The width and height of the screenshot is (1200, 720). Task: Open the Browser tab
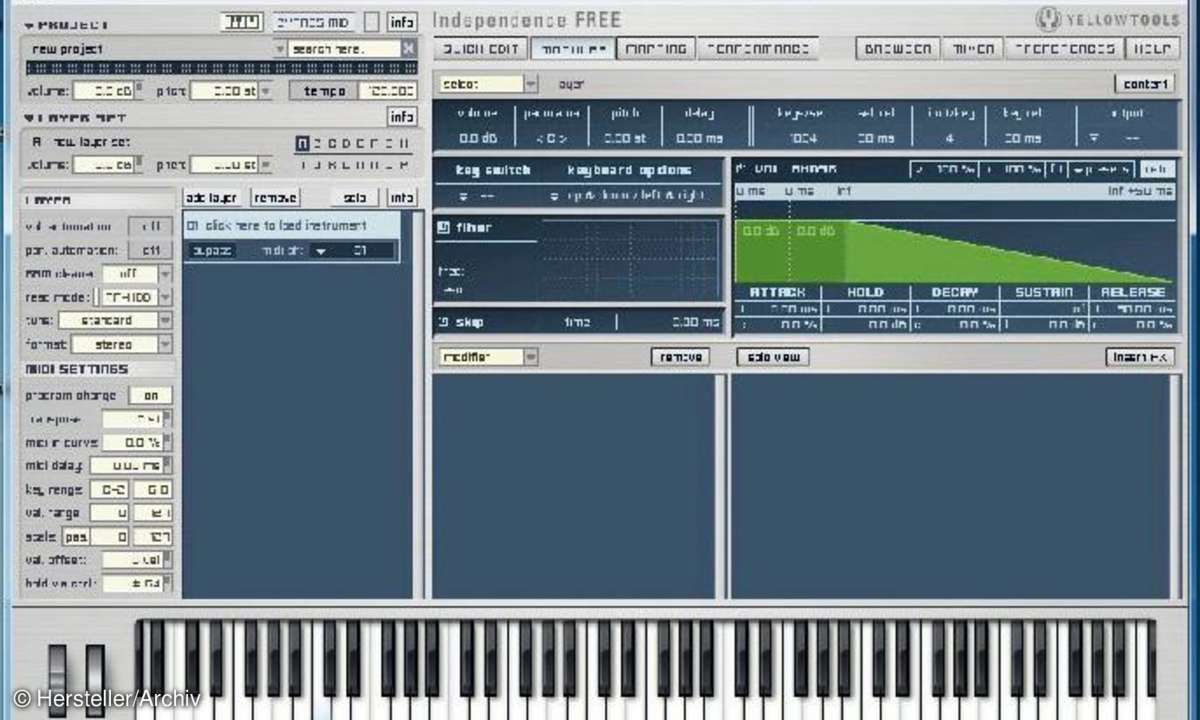click(x=897, y=48)
